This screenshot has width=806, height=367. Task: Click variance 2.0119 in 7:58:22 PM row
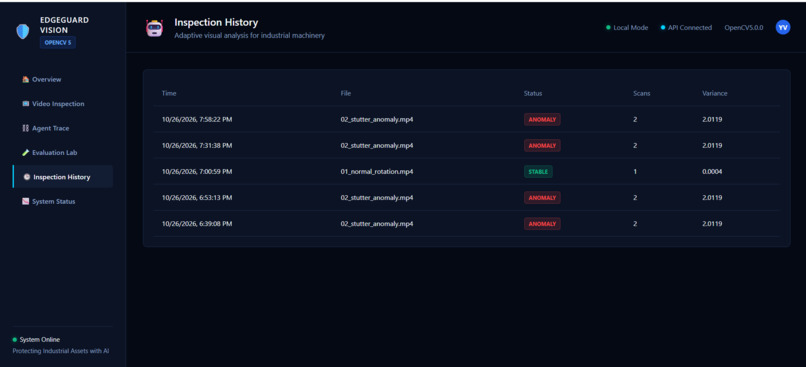tap(712, 119)
